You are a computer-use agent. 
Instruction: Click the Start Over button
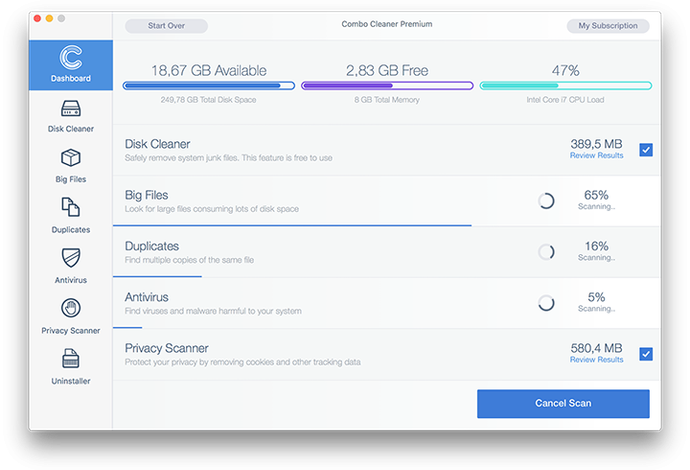[167, 26]
